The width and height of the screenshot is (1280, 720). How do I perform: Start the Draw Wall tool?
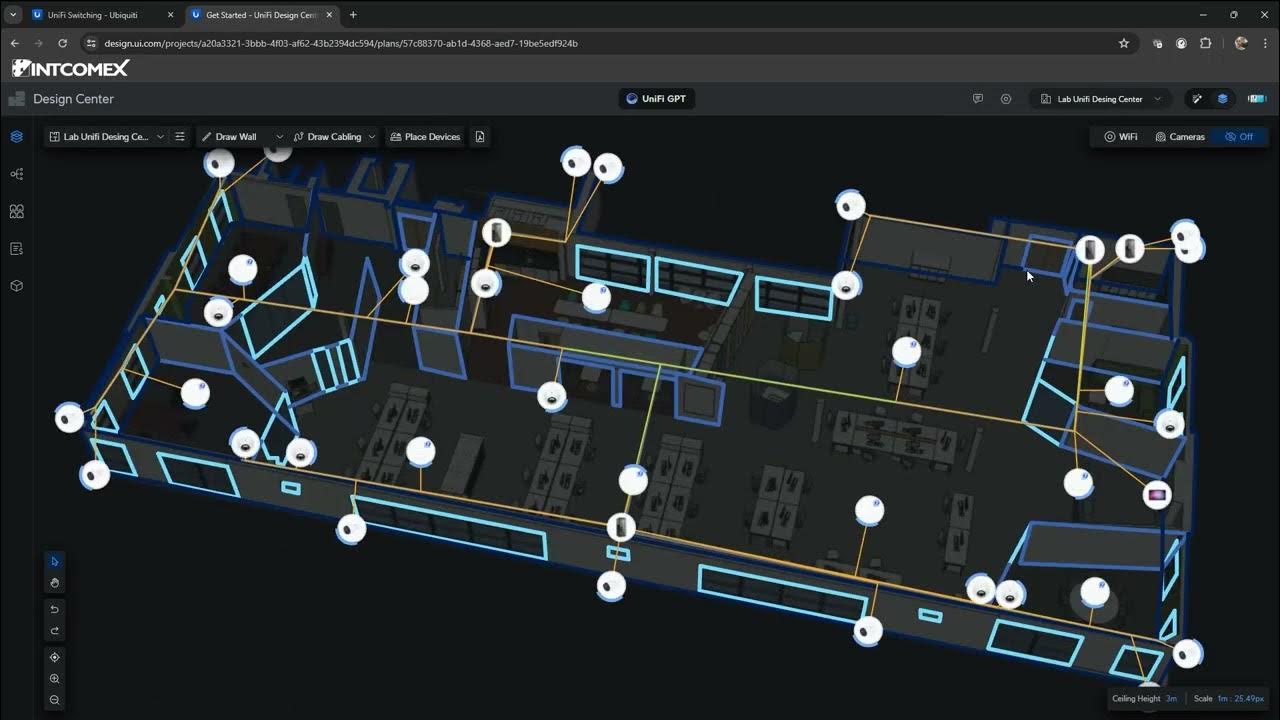click(x=230, y=137)
